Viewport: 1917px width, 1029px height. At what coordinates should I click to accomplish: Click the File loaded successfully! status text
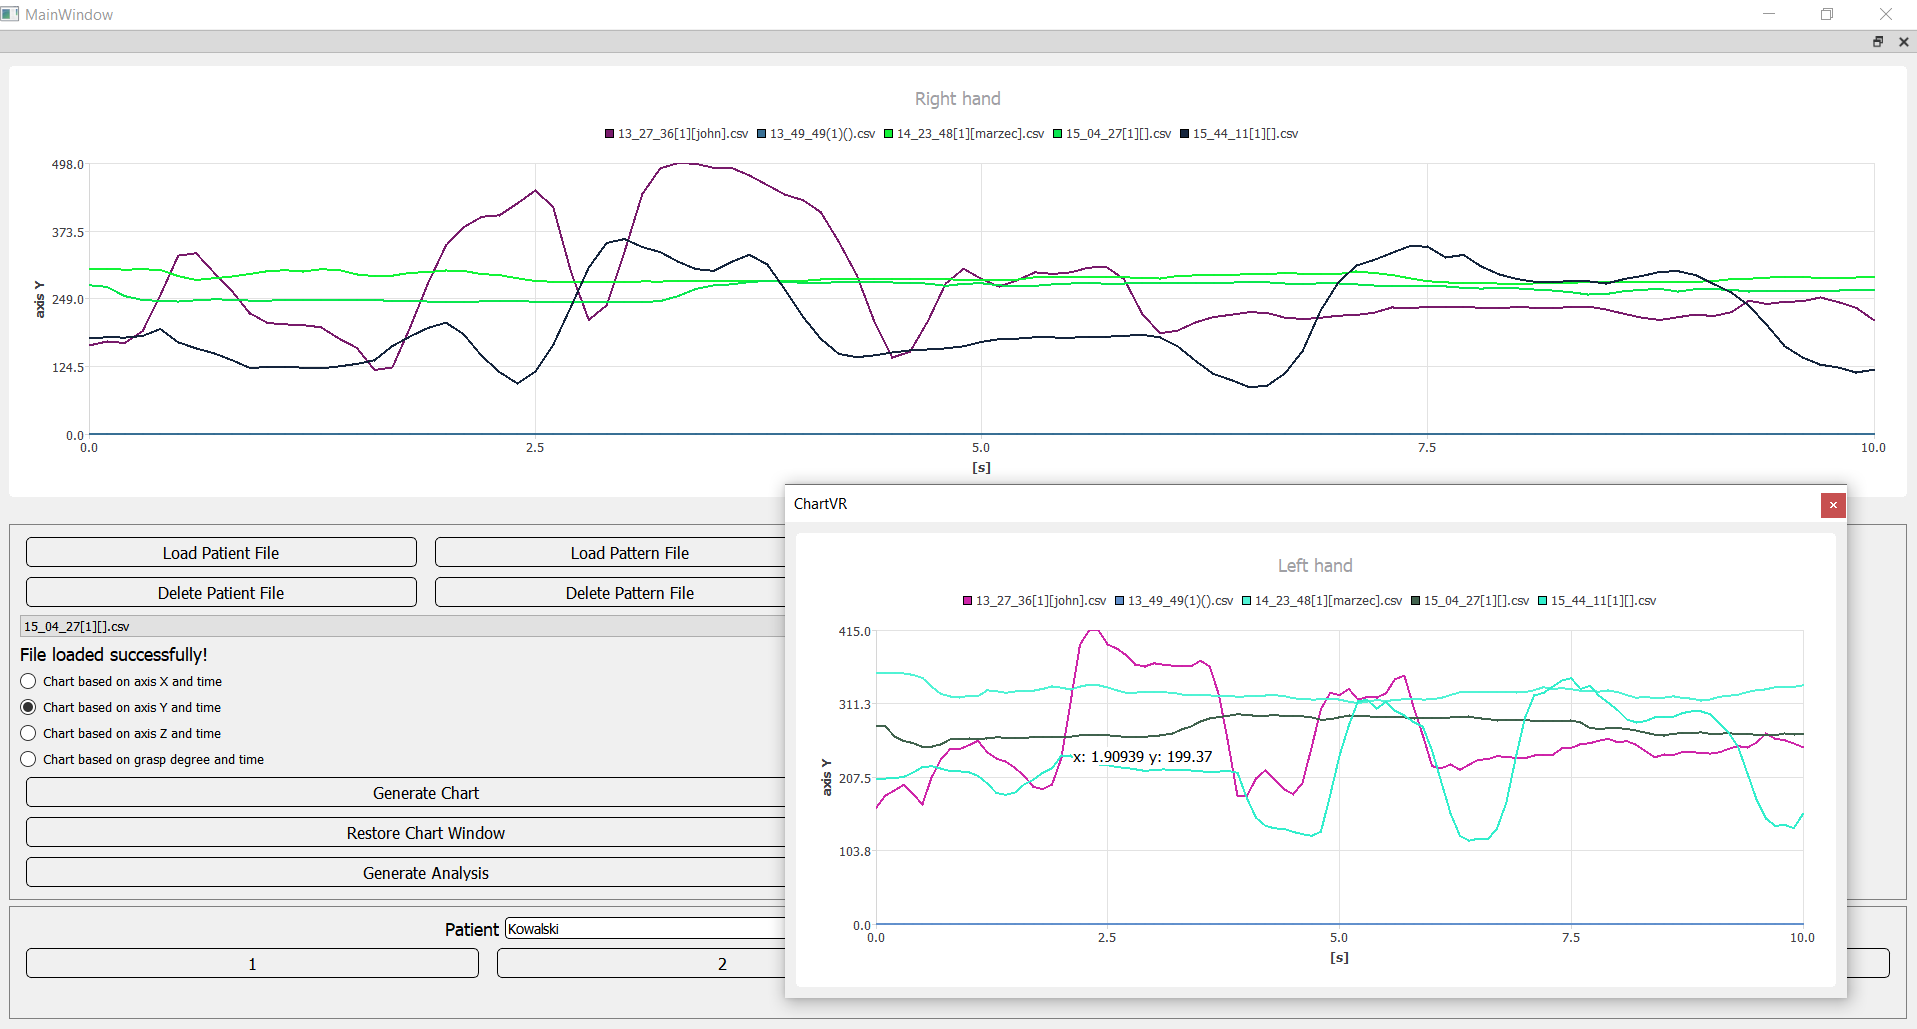[114, 655]
